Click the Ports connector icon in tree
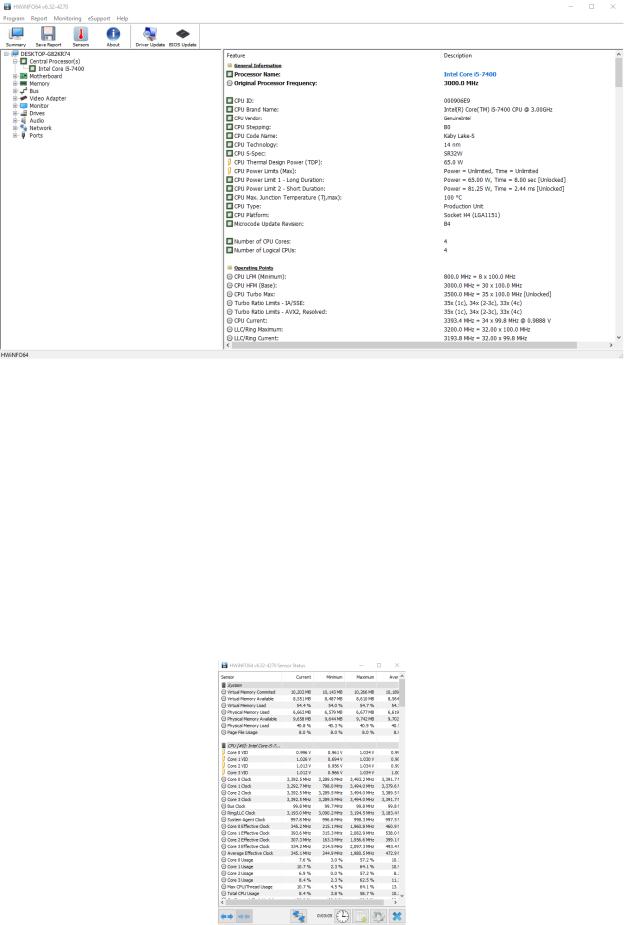624x925 pixels. (x=24, y=135)
